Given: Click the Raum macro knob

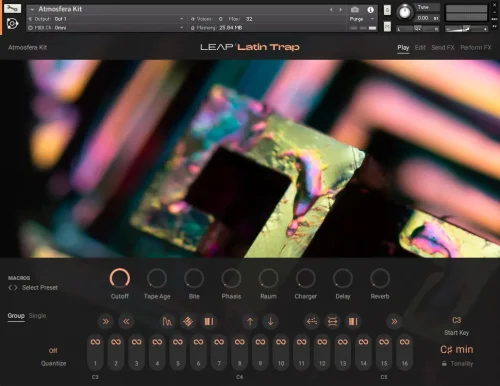Looking at the screenshot, I should click(x=268, y=278).
